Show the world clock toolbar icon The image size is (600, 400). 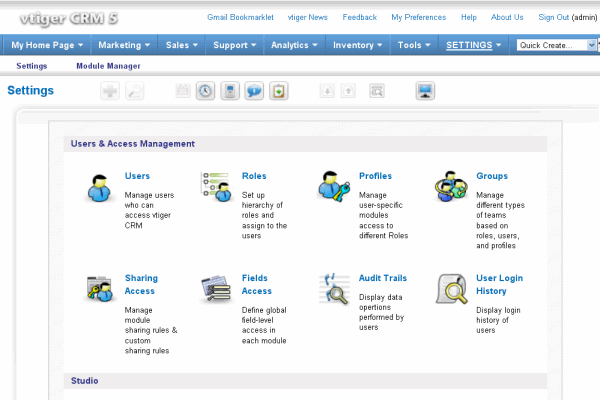pyautogui.click(x=205, y=91)
